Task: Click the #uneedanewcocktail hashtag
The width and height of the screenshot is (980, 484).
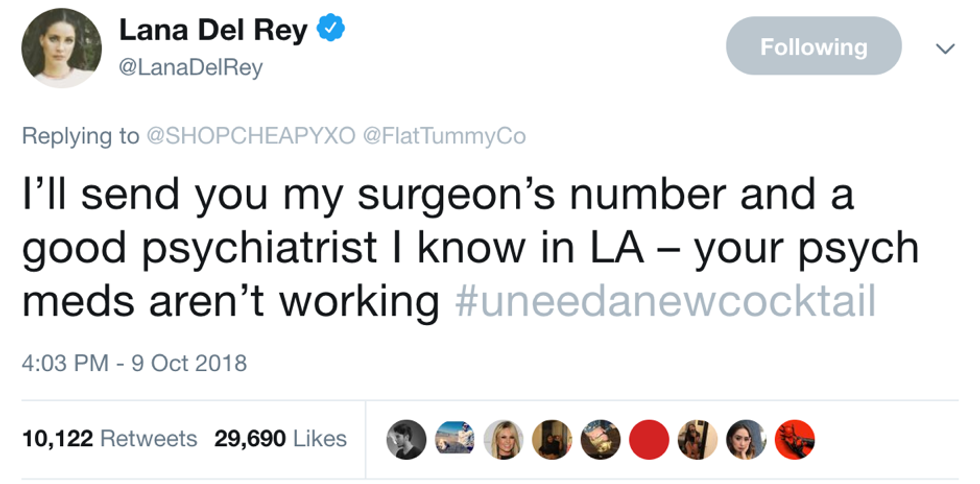Action: [665, 303]
